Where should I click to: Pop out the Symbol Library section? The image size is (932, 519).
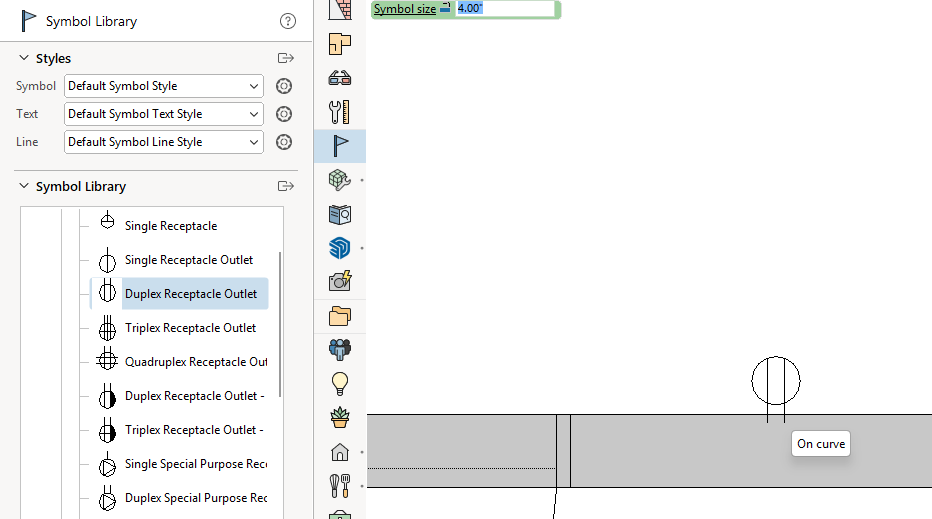click(286, 186)
